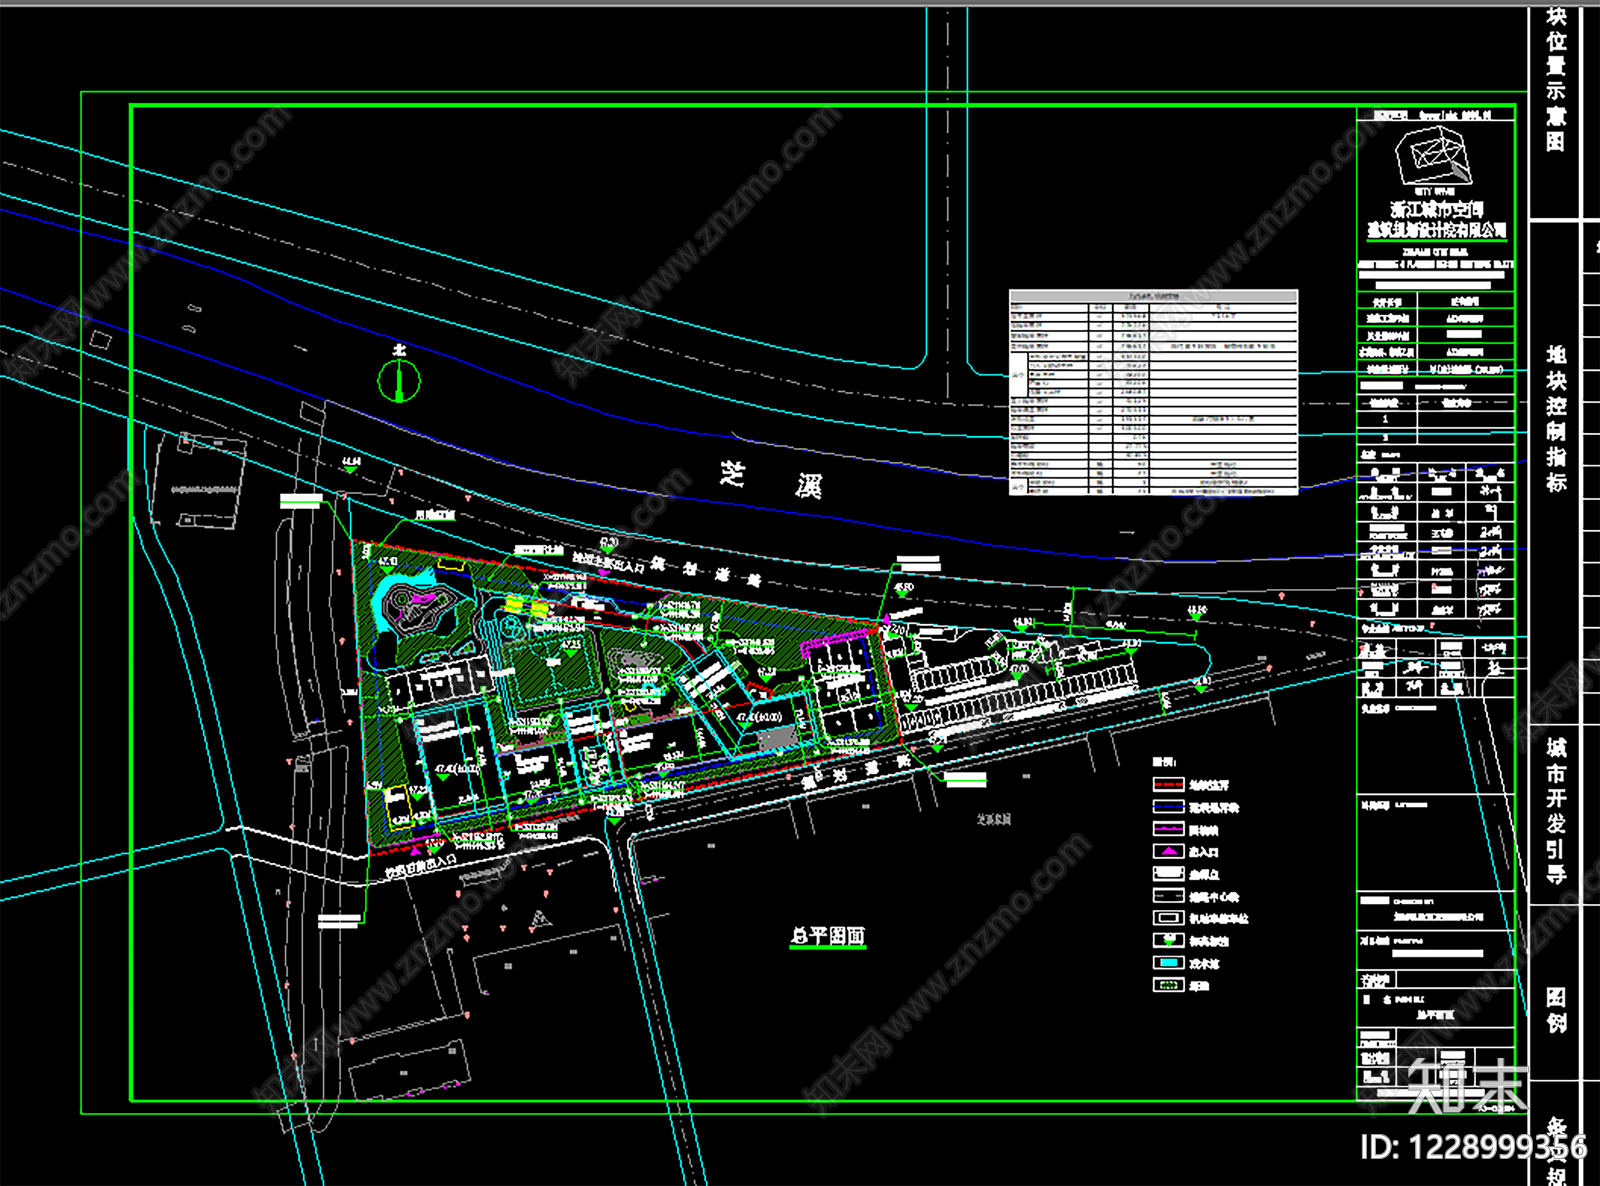Pick the red dashed line legend swatch
1600x1186 pixels.
click(1168, 785)
